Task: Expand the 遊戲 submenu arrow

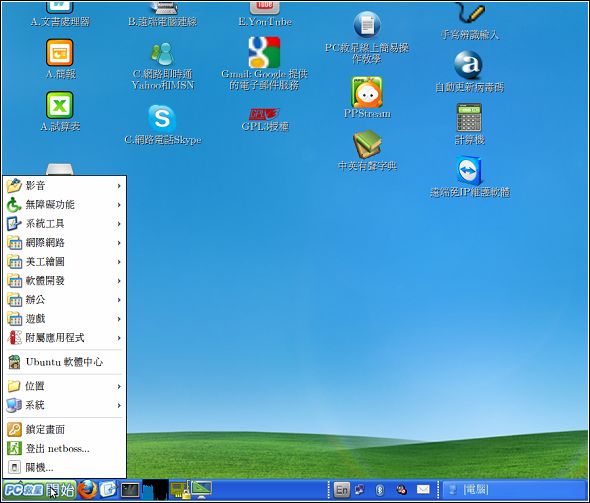Action: coord(119,319)
